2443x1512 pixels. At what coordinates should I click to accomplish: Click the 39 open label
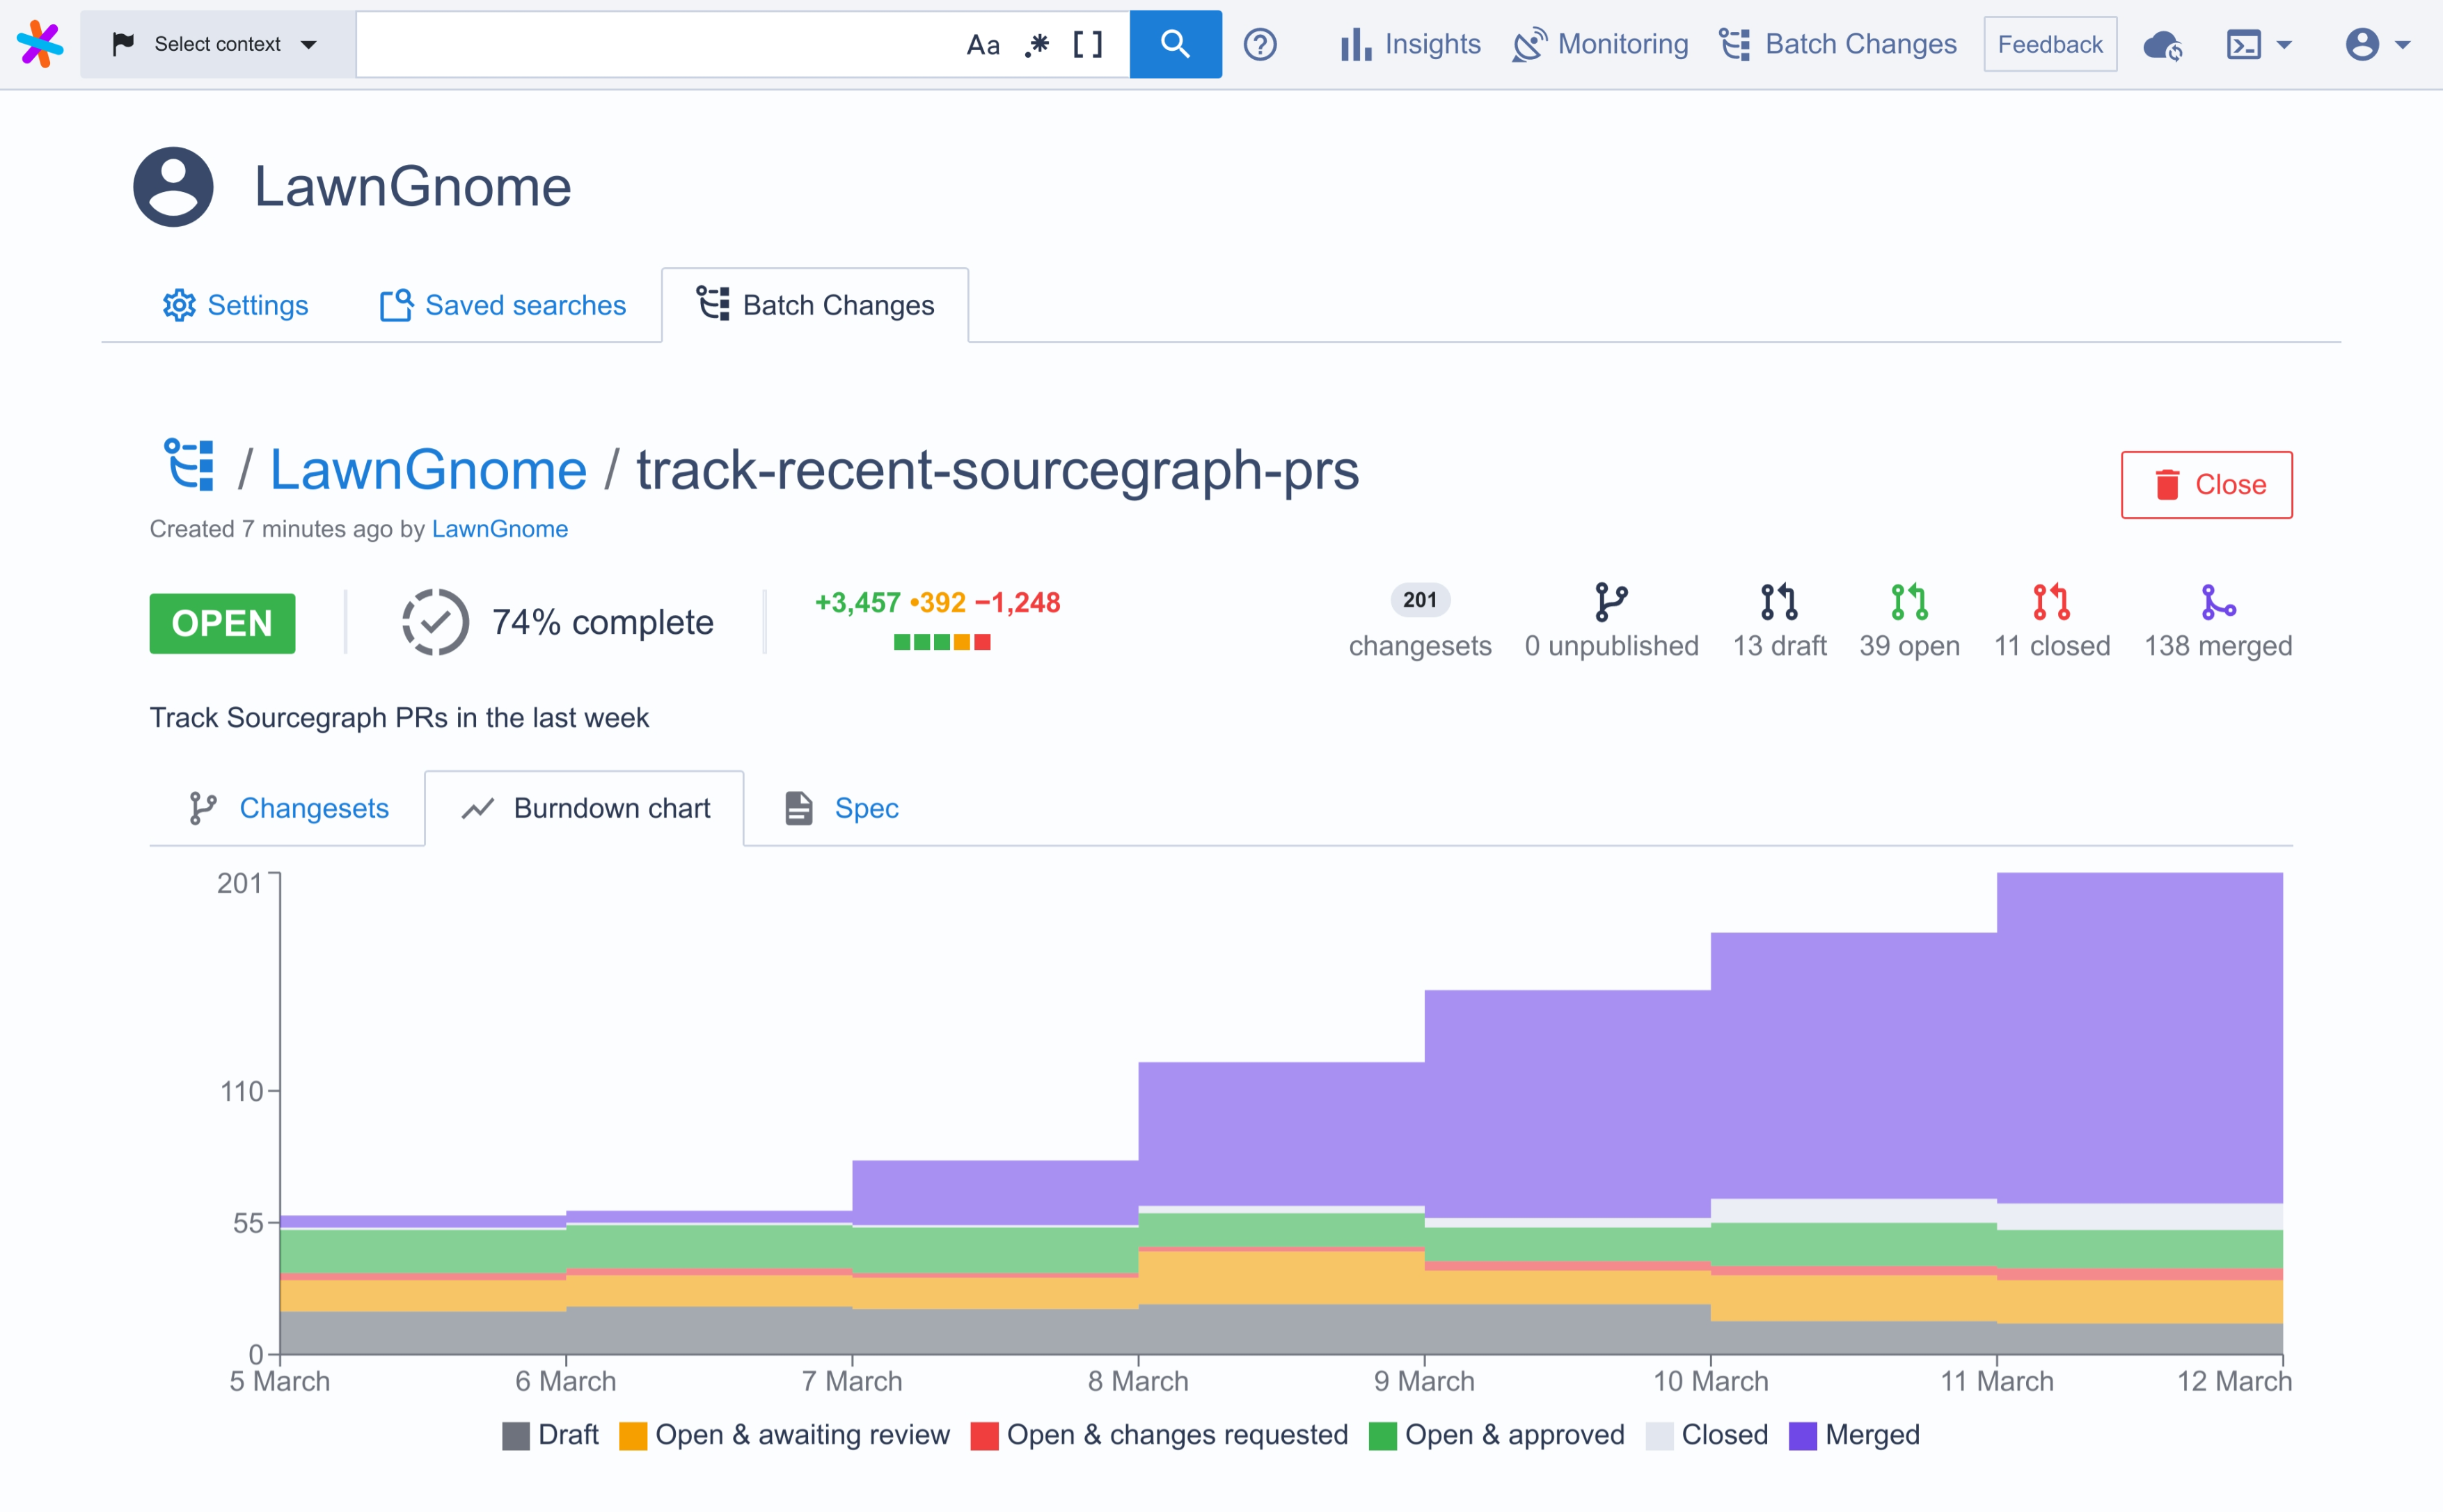(1909, 646)
